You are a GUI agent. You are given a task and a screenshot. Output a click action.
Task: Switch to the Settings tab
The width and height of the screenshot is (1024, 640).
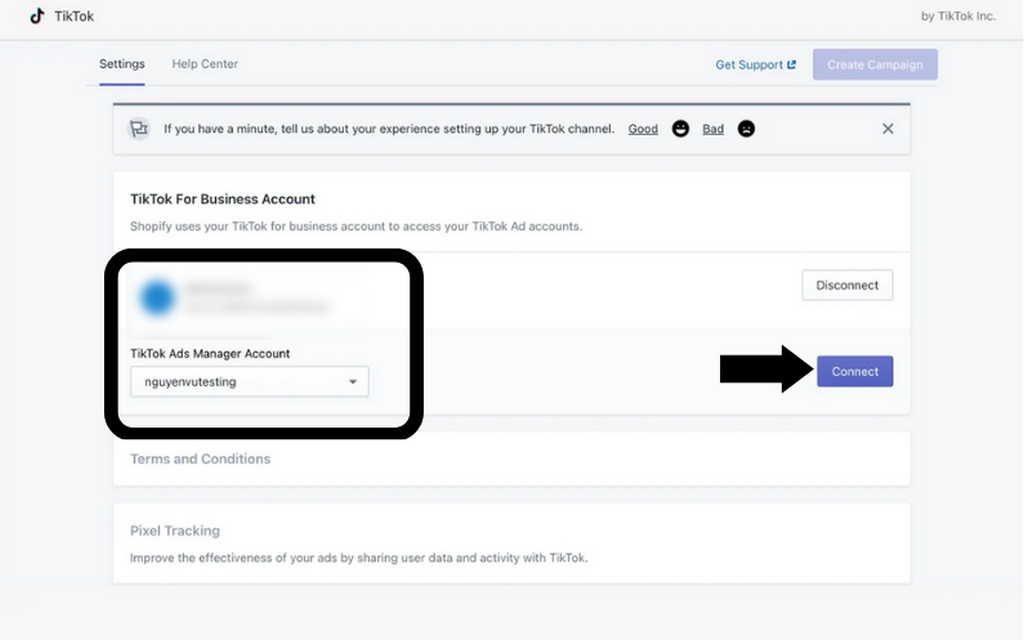(x=122, y=64)
